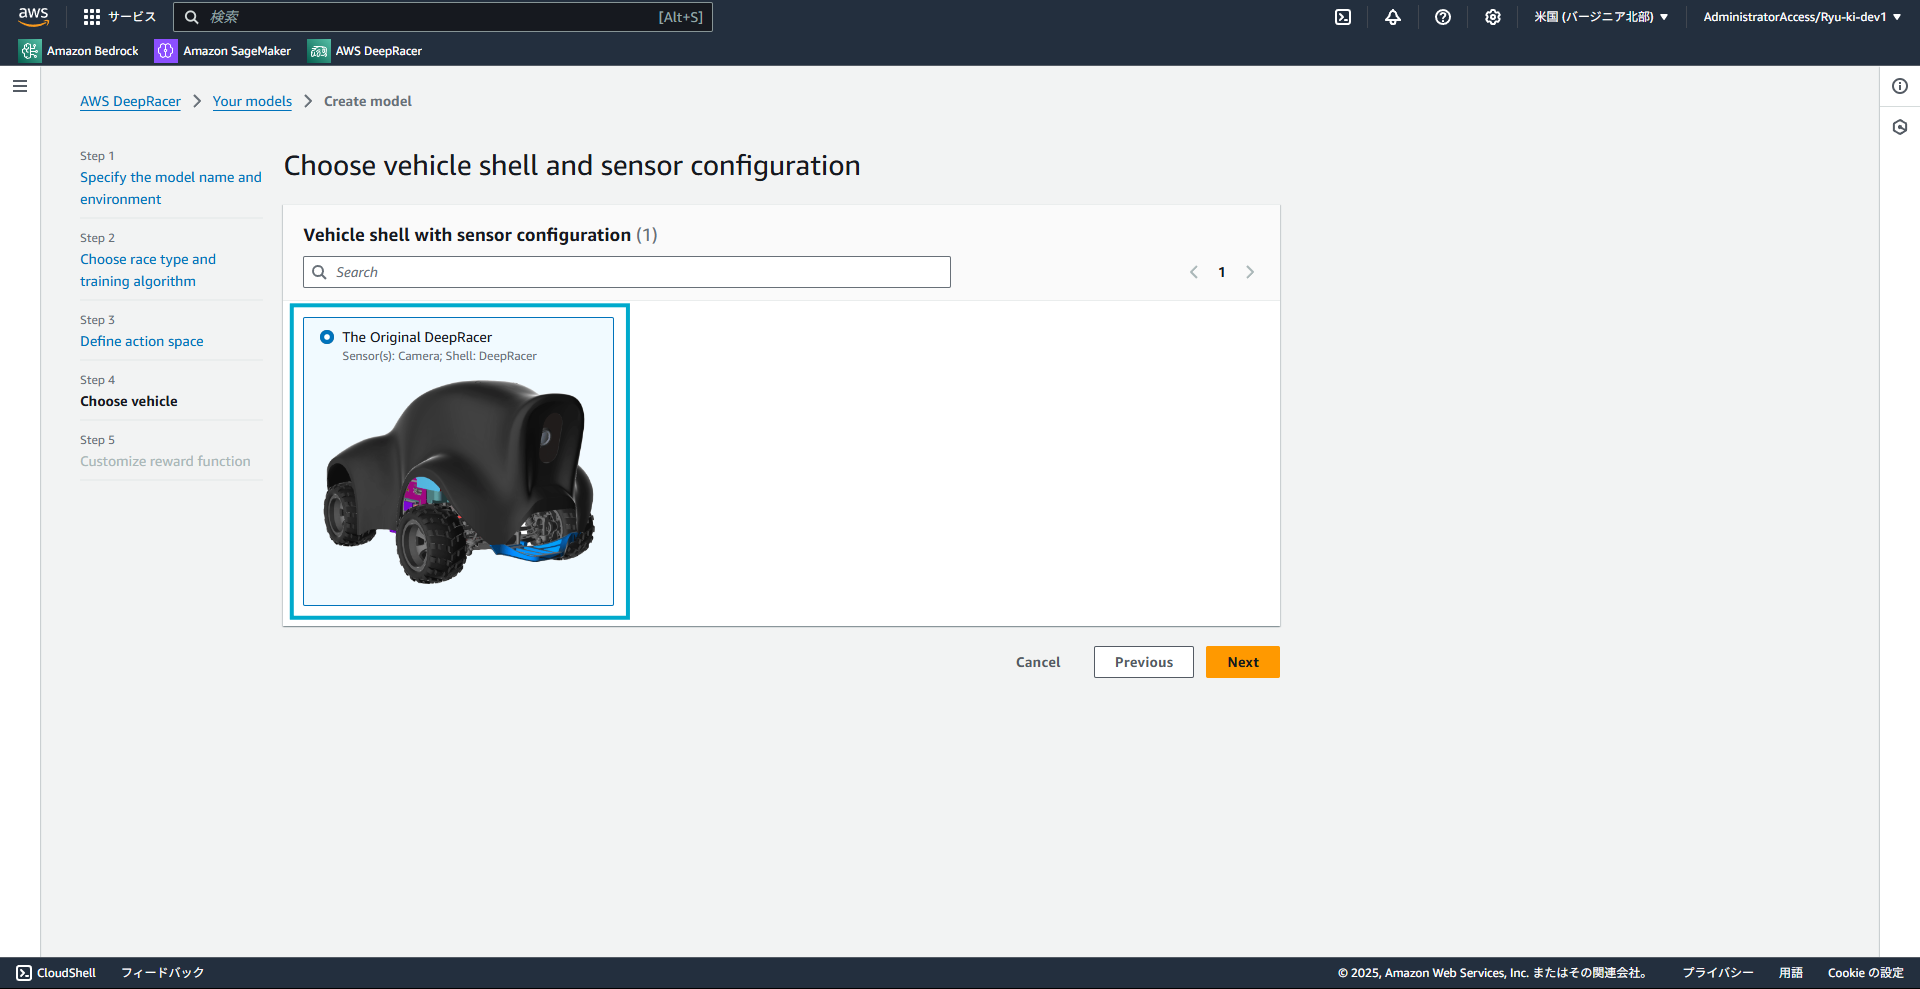This screenshot has height=989, width=1920.
Task: Open the services grid menu
Action: click(x=92, y=17)
